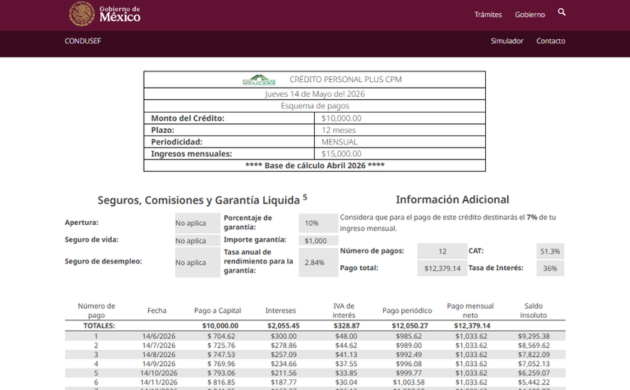Click the CAT field showing 51.3%
Image resolution: width=630 pixels, height=390 pixels.
[x=550, y=251]
